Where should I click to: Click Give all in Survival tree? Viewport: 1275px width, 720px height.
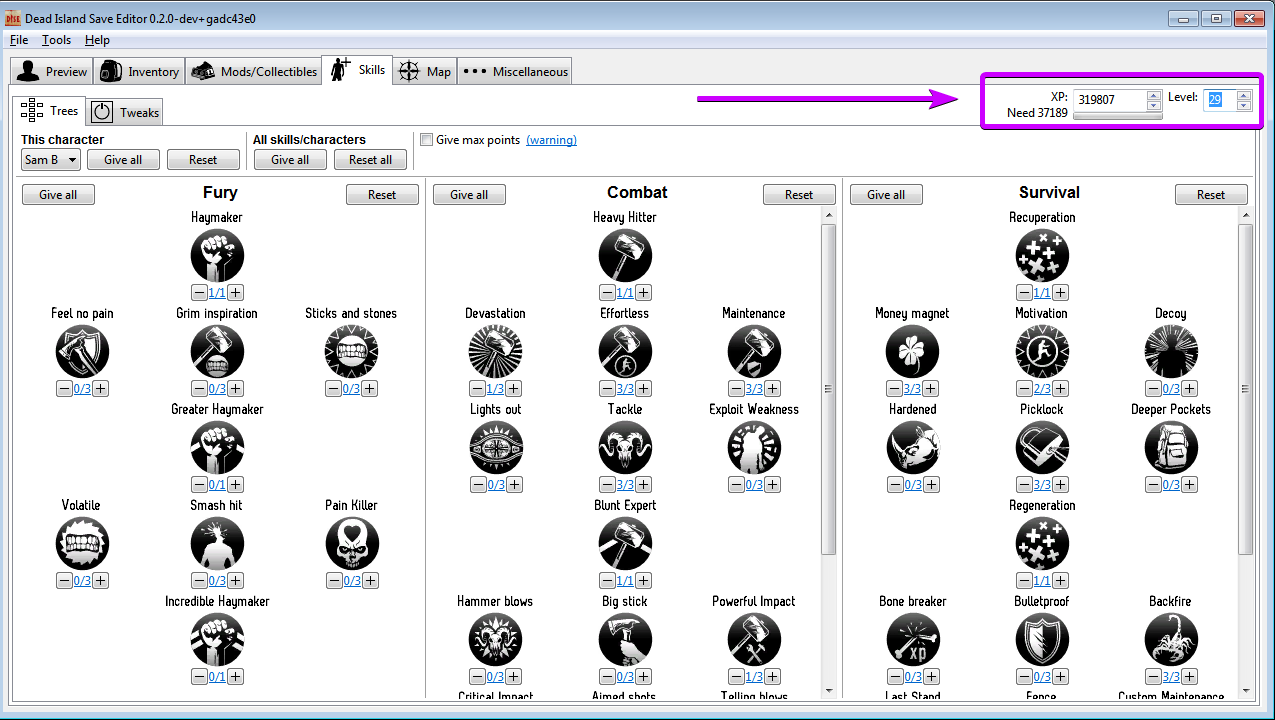point(886,195)
